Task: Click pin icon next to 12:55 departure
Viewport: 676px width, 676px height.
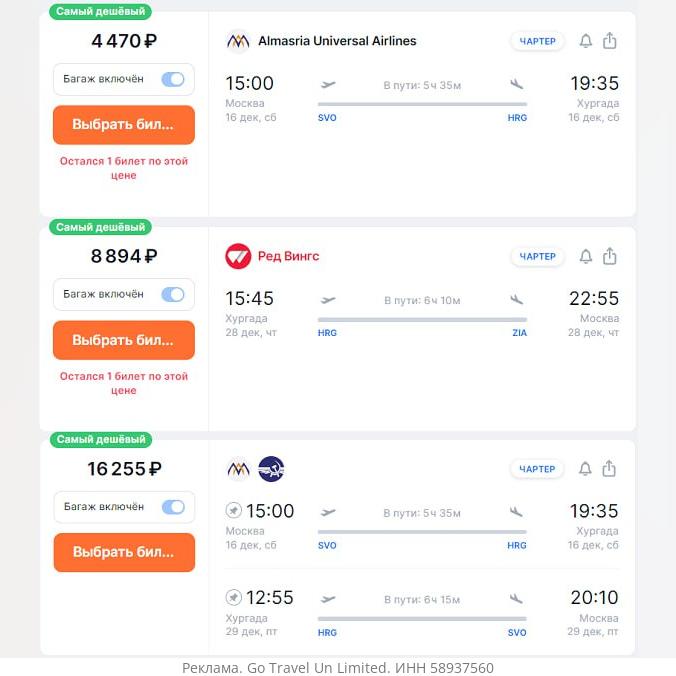Action: (234, 597)
